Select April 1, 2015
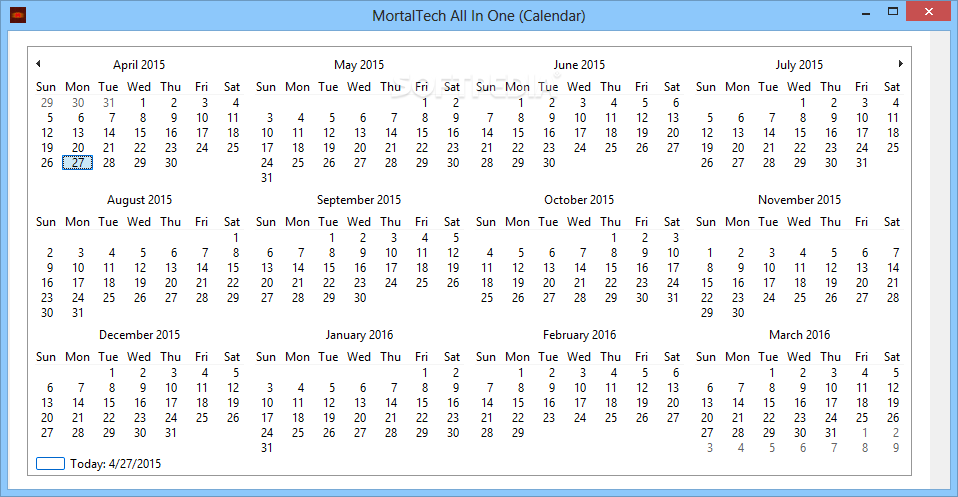This screenshot has height=497, width=958. (142, 103)
